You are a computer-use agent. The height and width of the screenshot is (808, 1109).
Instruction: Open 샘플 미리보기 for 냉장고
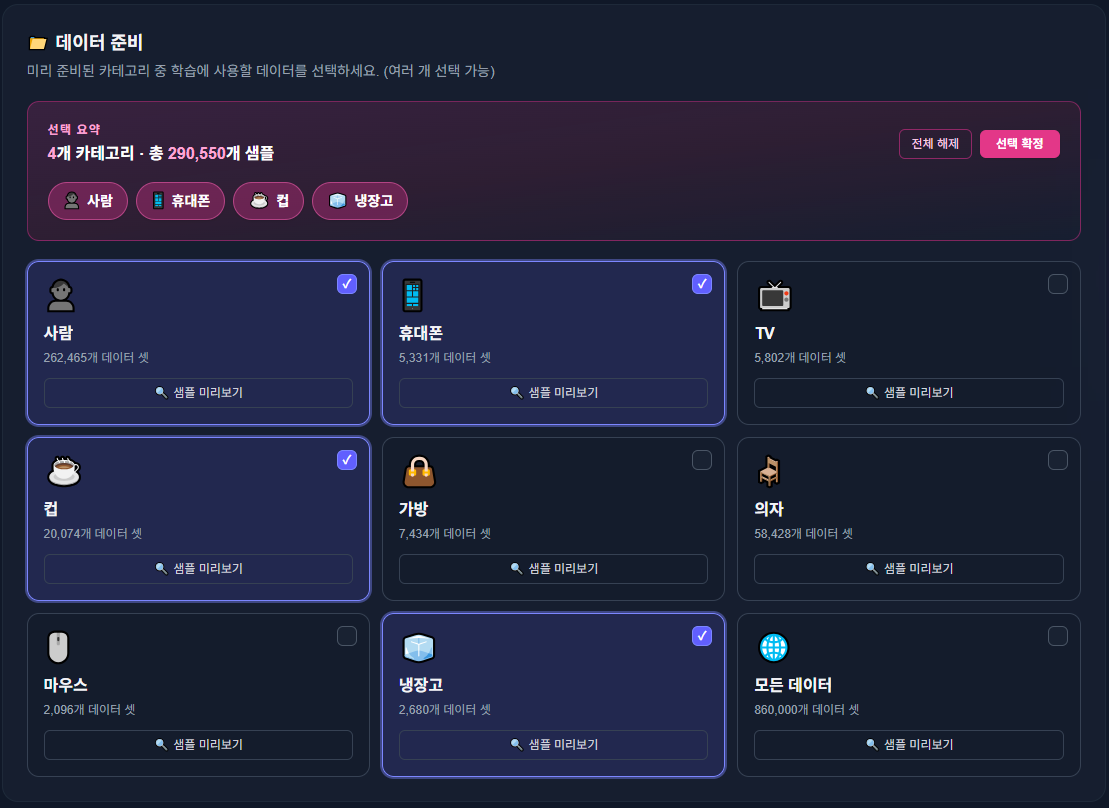(x=553, y=745)
